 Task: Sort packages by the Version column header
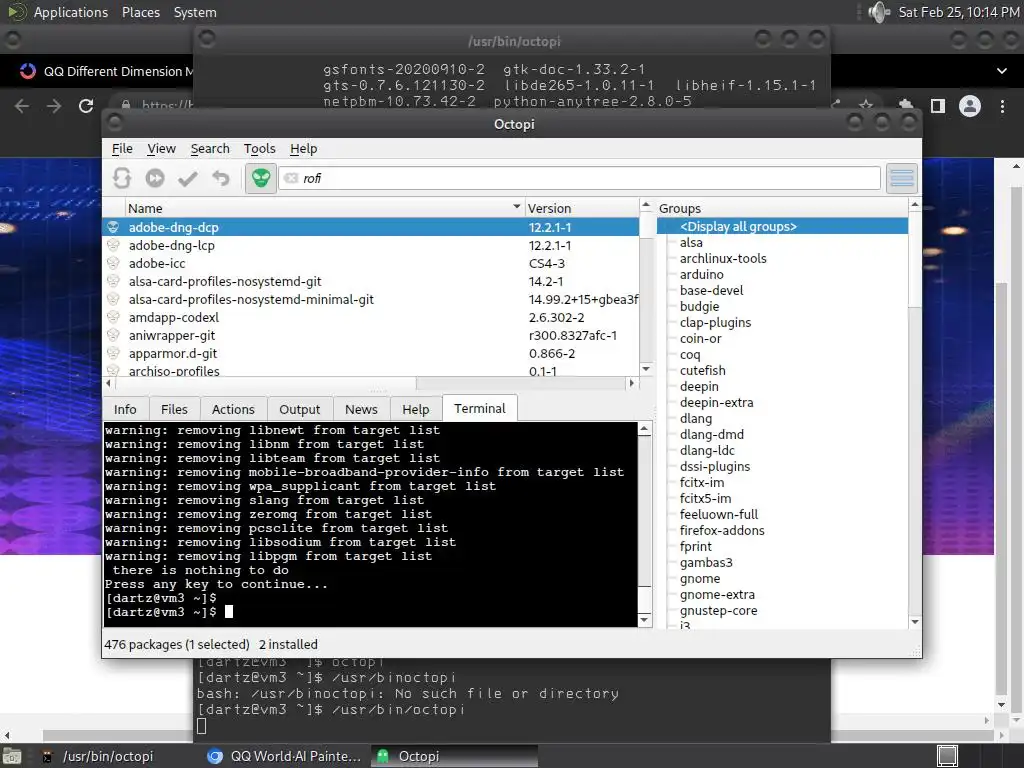tap(581, 208)
